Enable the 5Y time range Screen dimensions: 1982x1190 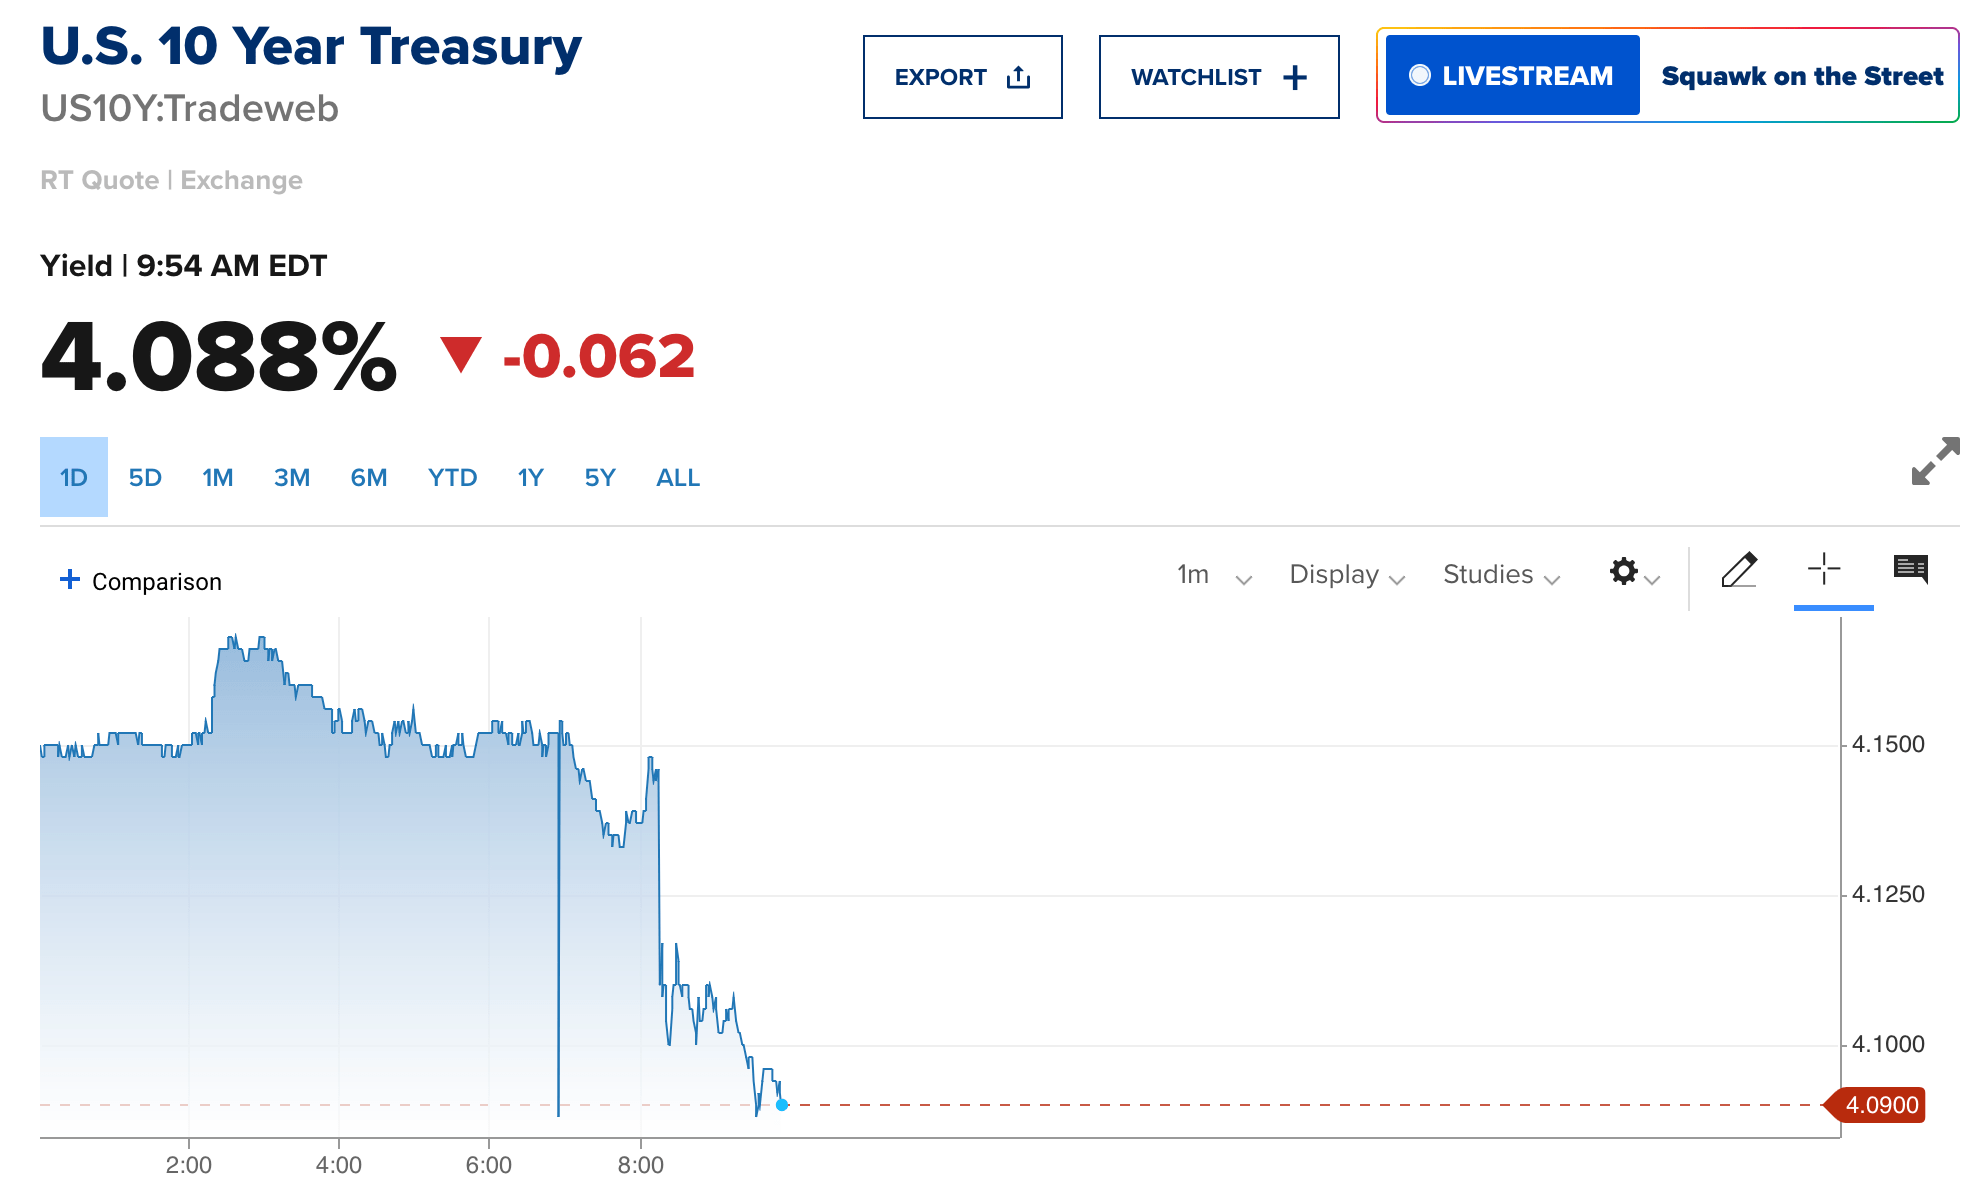(600, 477)
